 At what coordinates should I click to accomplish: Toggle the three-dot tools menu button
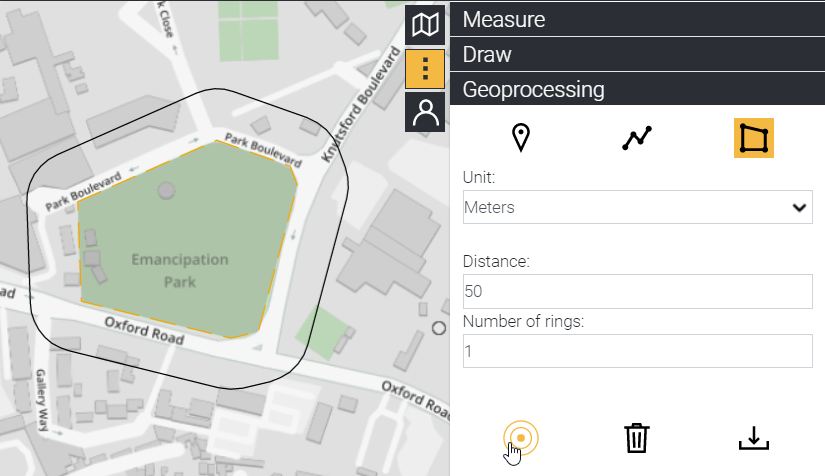(x=425, y=69)
